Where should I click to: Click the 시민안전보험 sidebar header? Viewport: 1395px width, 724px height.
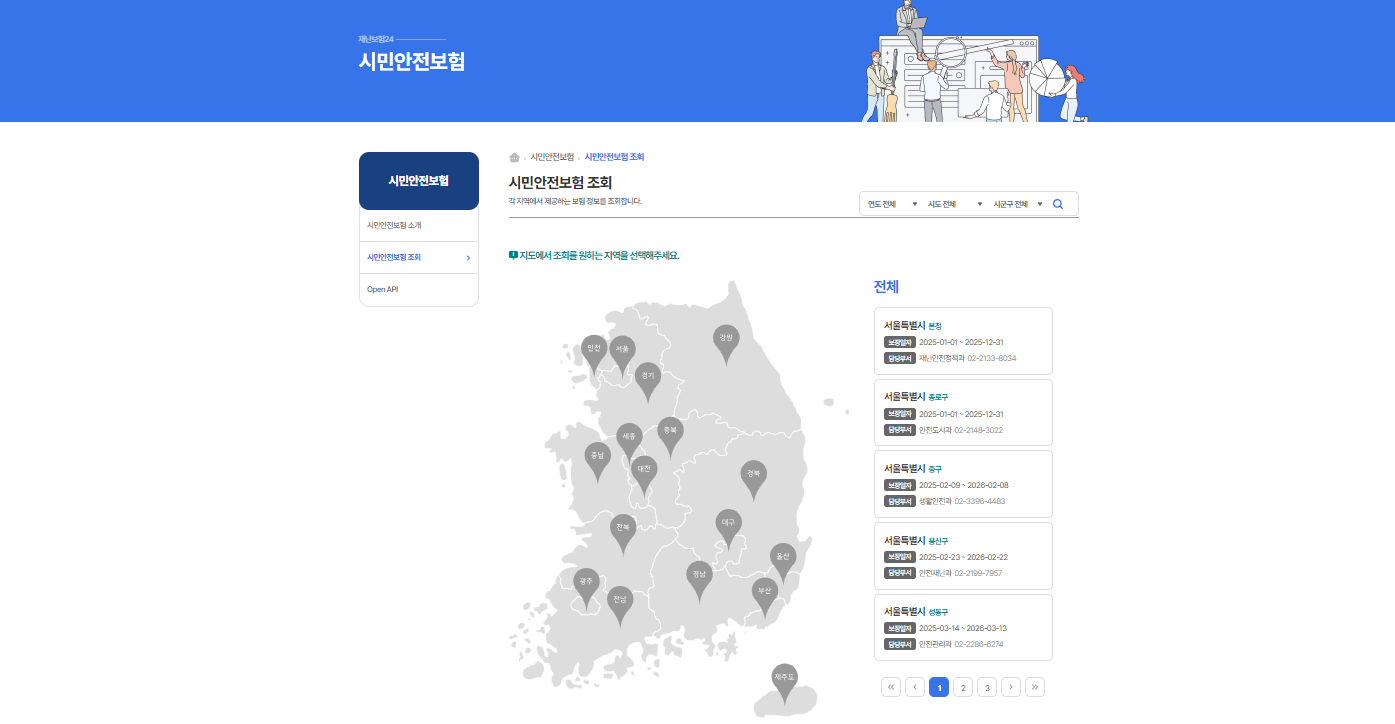419,181
